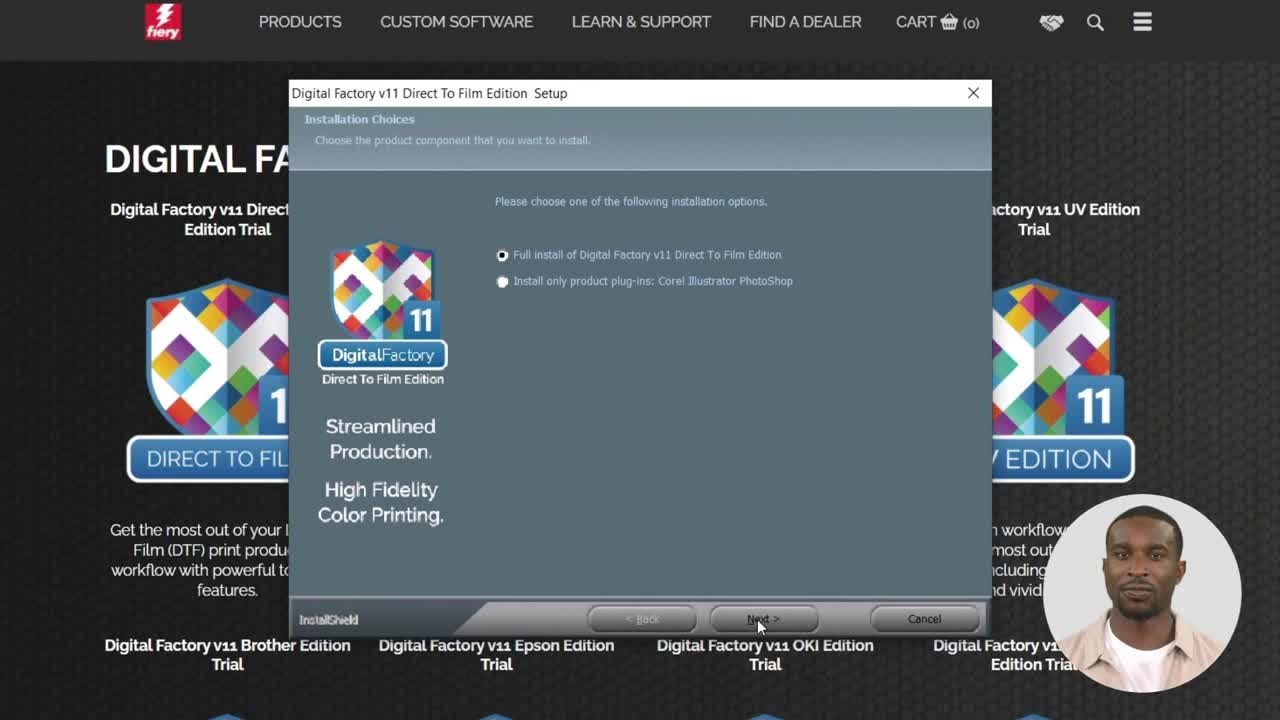Click the setup dialog title bar text

429,93
